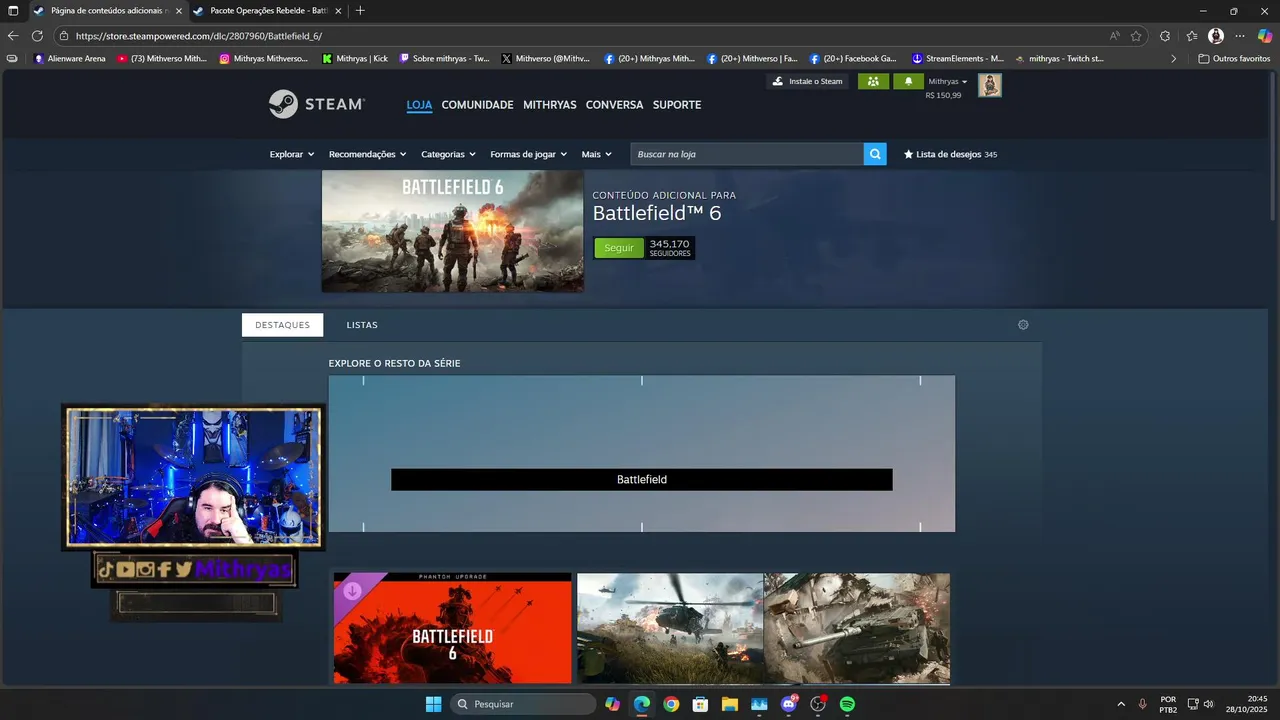
Task: Expand the Explorar store menu
Action: pos(292,154)
